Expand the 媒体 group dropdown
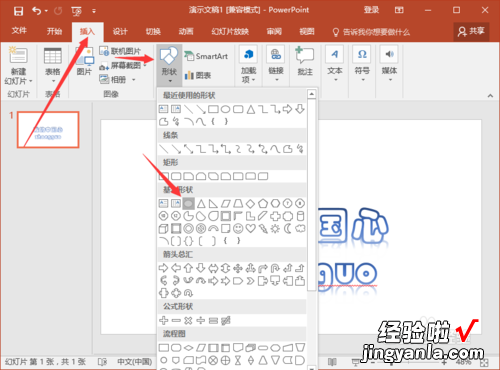Viewport: 500px width, 370px height. (390, 80)
